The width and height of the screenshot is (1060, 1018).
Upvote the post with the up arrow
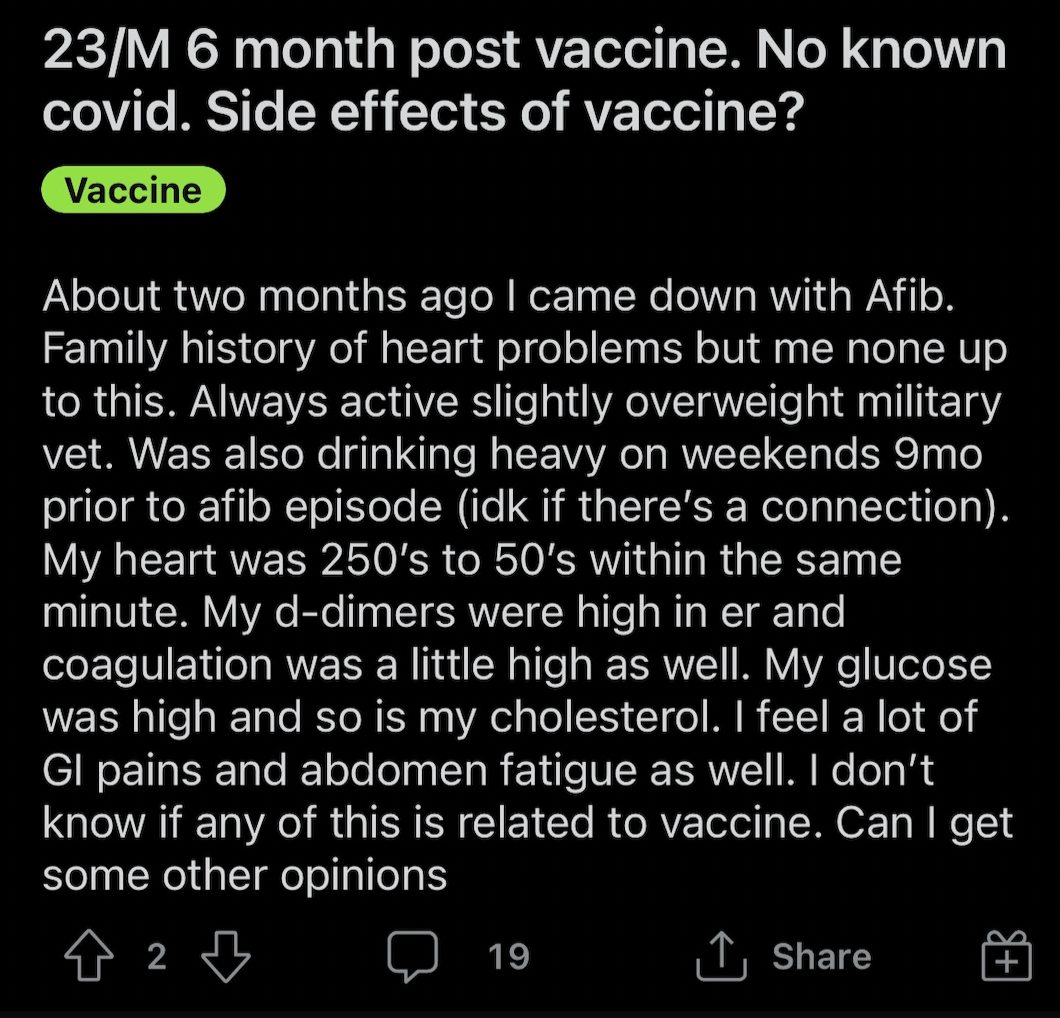point(89,956)
